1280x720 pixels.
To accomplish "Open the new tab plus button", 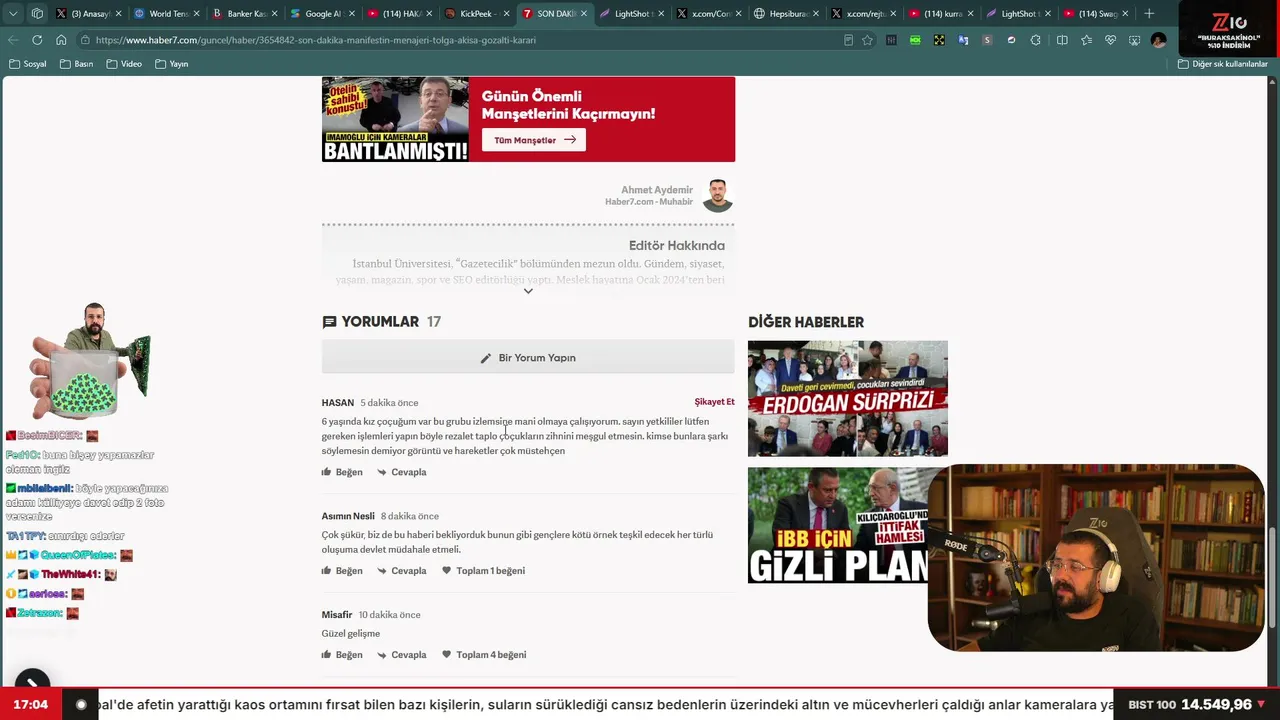I will point(1149,14).
